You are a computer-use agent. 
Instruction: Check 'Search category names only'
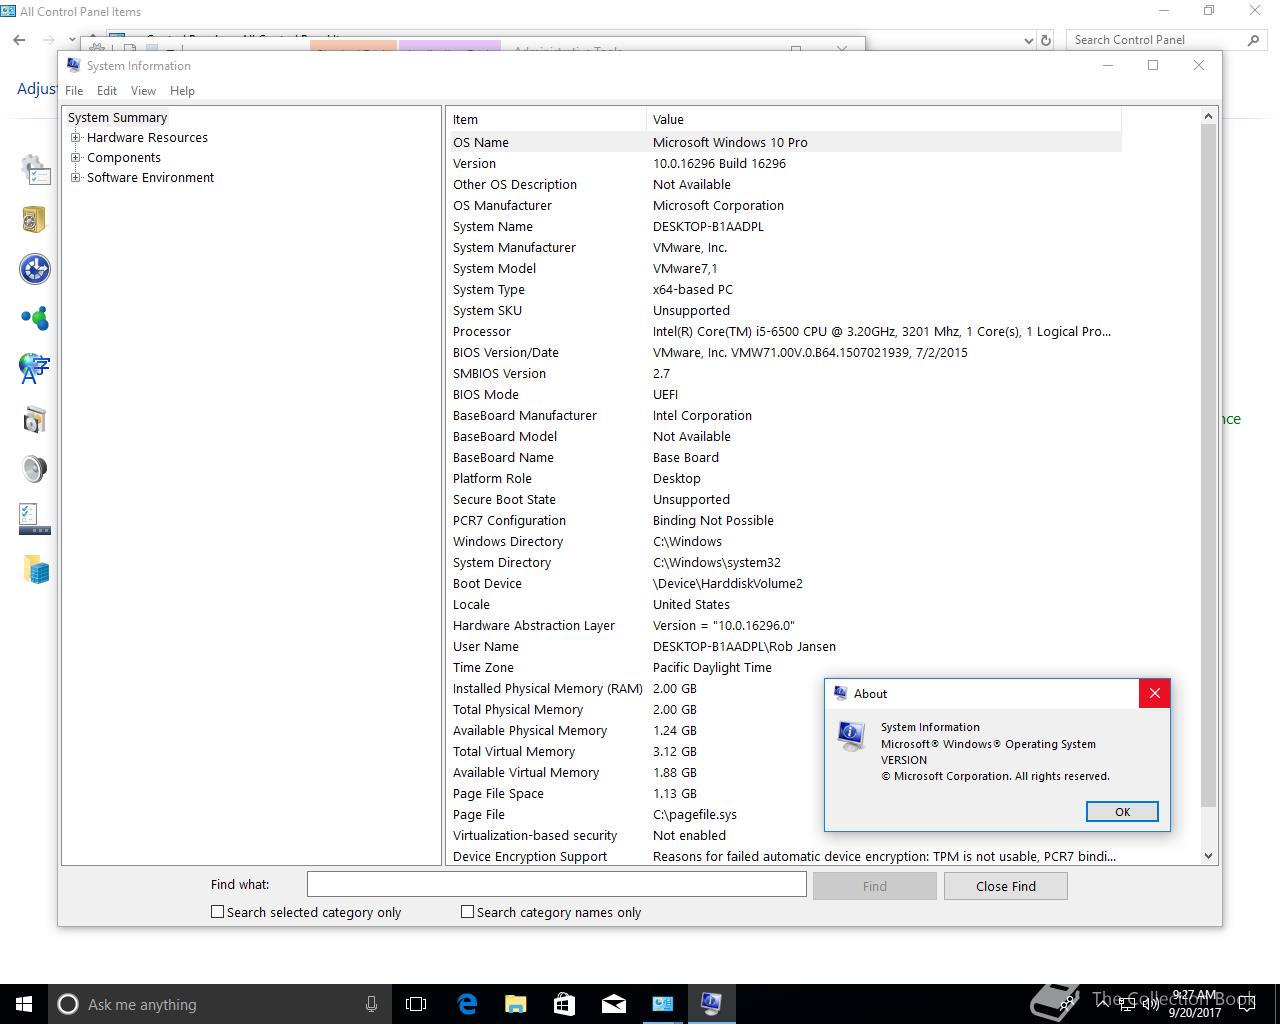(467, 912)
